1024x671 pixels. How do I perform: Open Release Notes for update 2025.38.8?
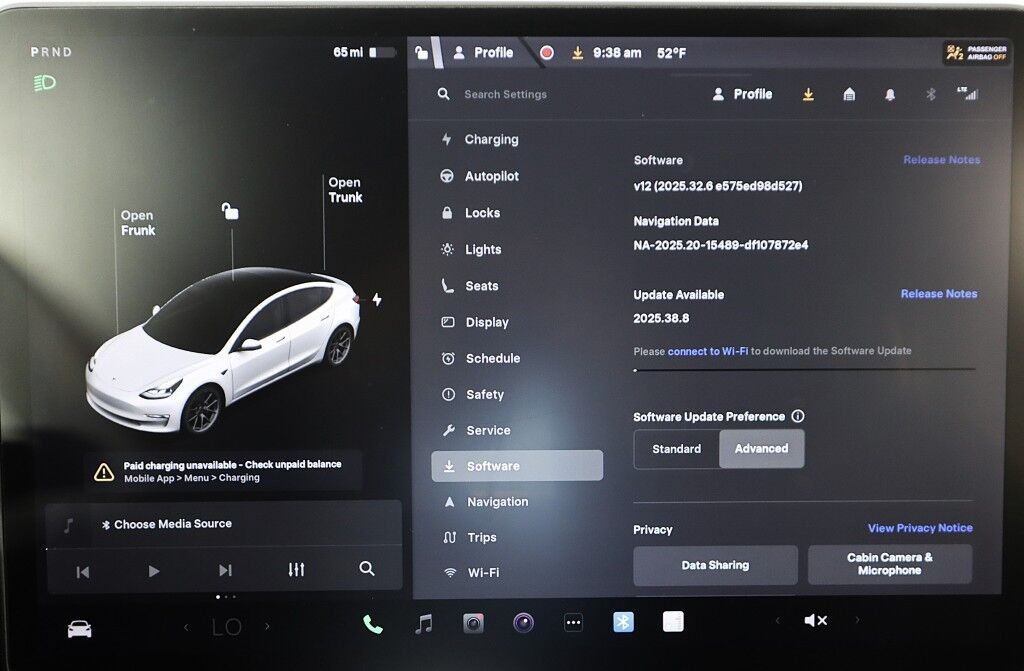point(938,293)
